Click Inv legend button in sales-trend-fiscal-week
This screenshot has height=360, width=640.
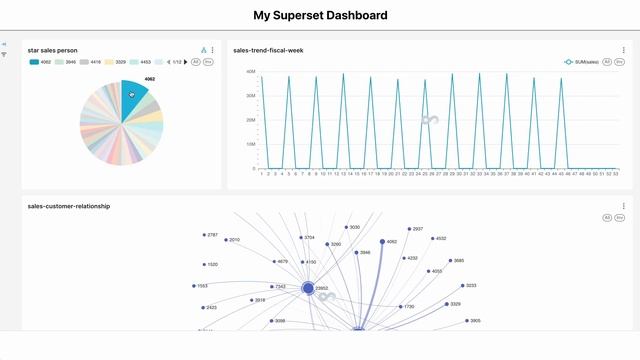point(620,62)
